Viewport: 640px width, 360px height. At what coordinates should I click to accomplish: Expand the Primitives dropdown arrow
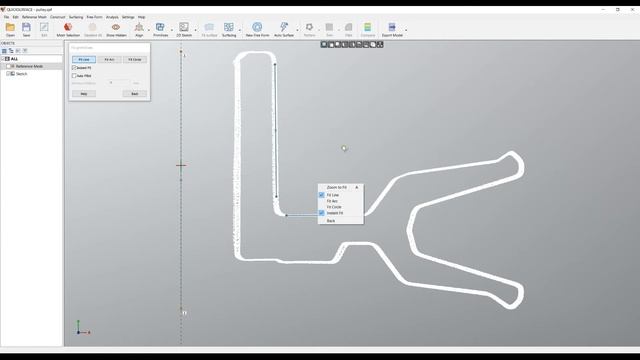pos(171,30)
